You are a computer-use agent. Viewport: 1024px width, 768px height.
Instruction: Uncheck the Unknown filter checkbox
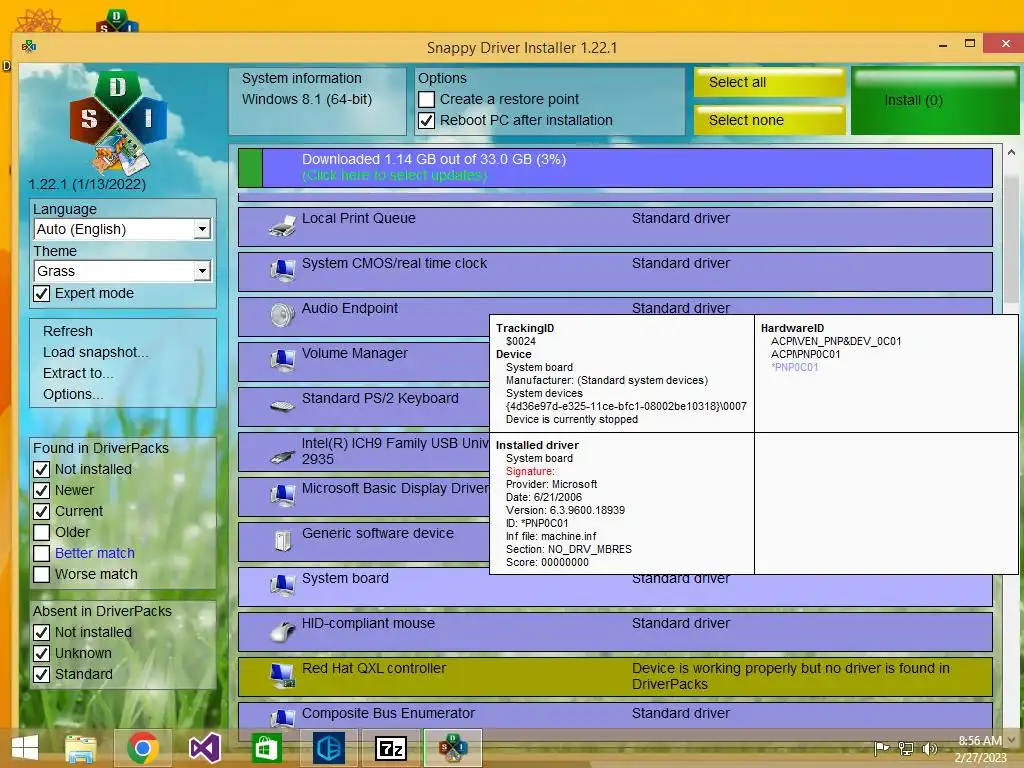click(42, 654)
